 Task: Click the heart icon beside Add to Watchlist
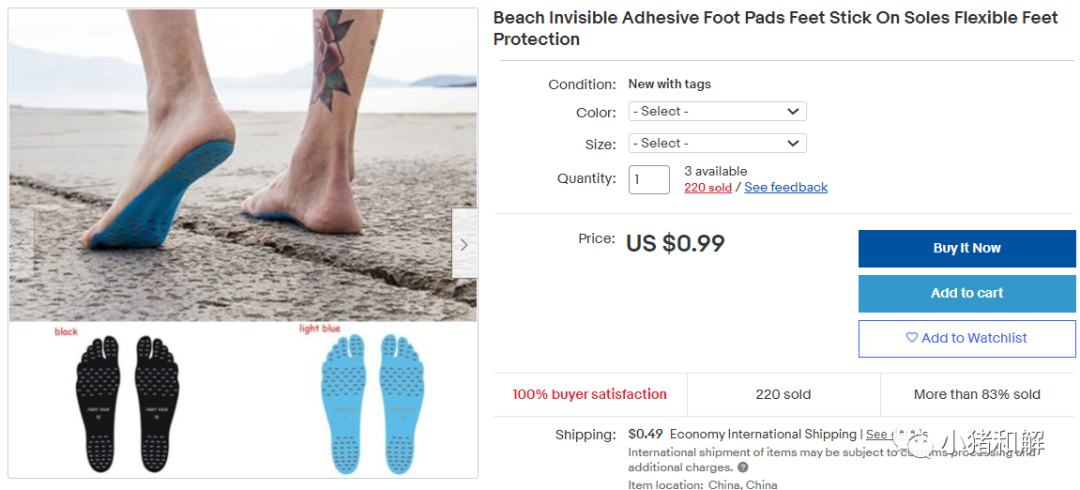(911, 338)
